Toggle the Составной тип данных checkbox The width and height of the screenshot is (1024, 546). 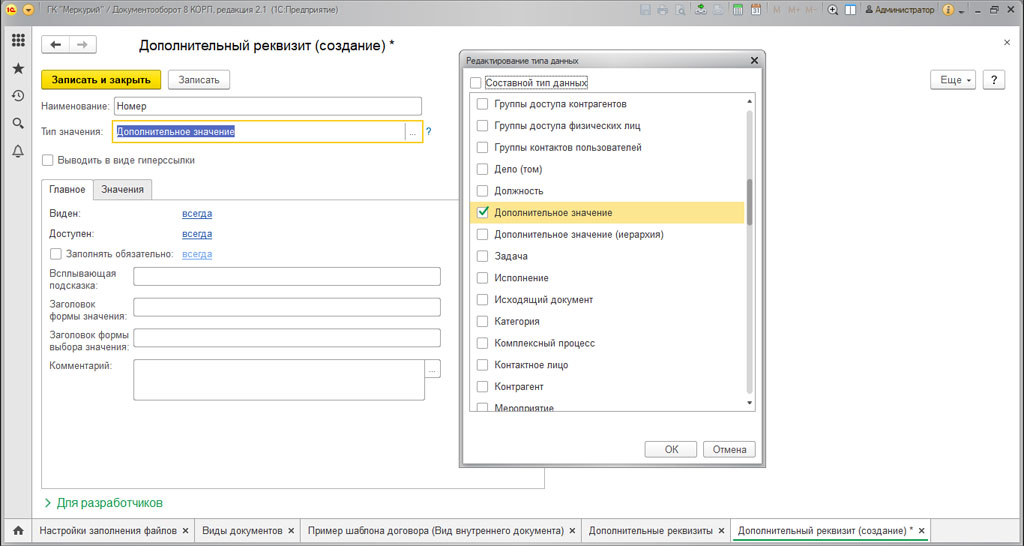[475, 83]
